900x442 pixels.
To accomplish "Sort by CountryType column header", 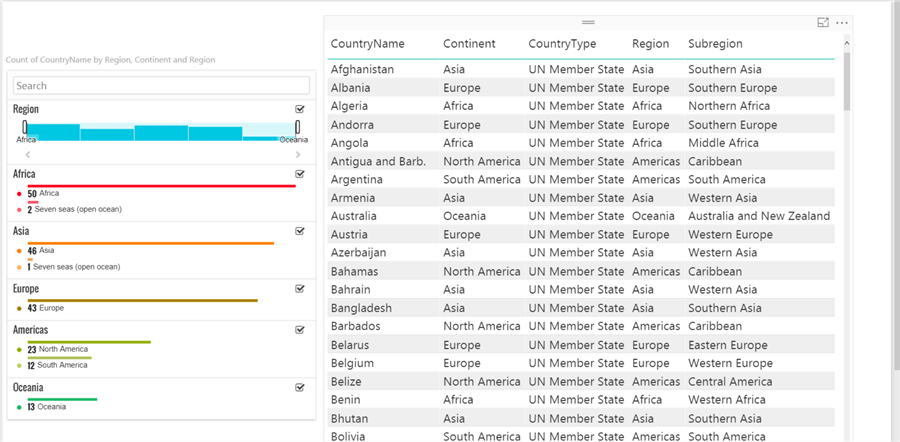I will pos(562,44).
